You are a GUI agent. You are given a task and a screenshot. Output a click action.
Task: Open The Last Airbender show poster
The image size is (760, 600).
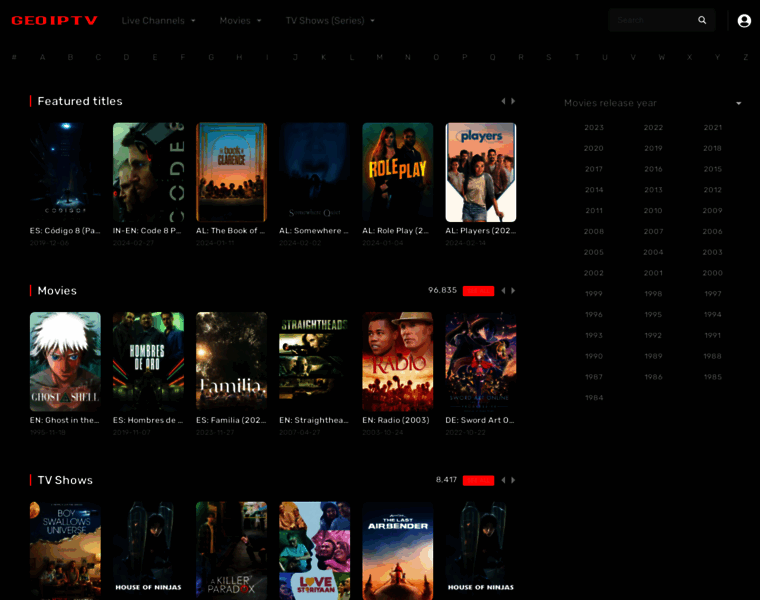[x=397, y=551]
